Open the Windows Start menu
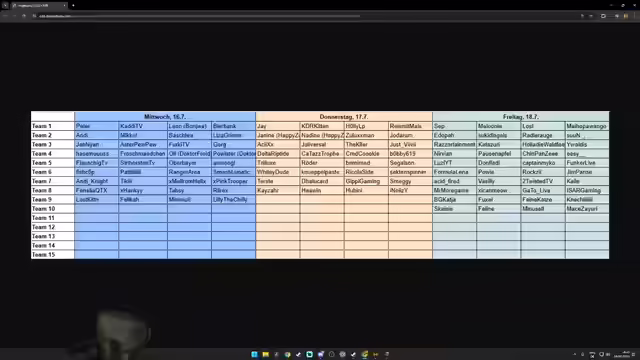 pyautogui.click(x=254, y=354)
